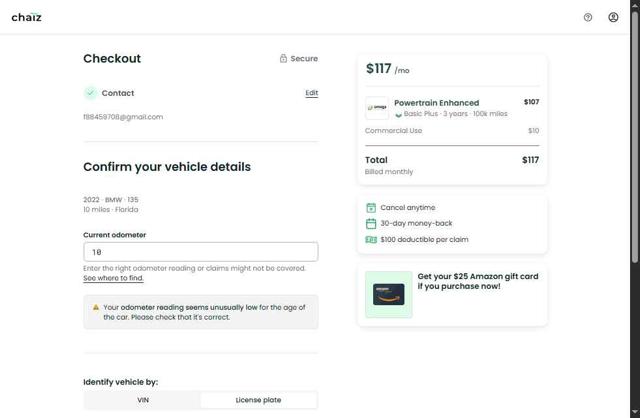Image resolution: width=640 pixels, height=418 pixels.
Task: Open the See where to find link
Action: 113,278
